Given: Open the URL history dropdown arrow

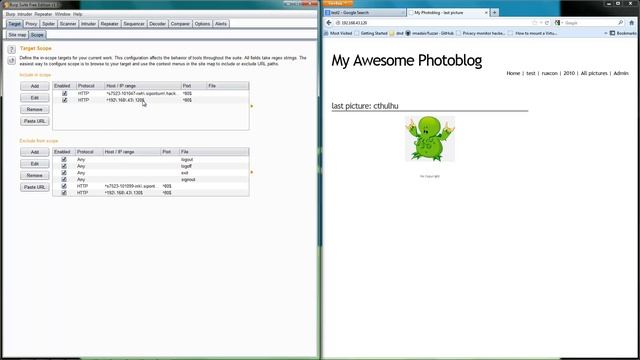Looking at the screenshot, I should tap(541, 23).
